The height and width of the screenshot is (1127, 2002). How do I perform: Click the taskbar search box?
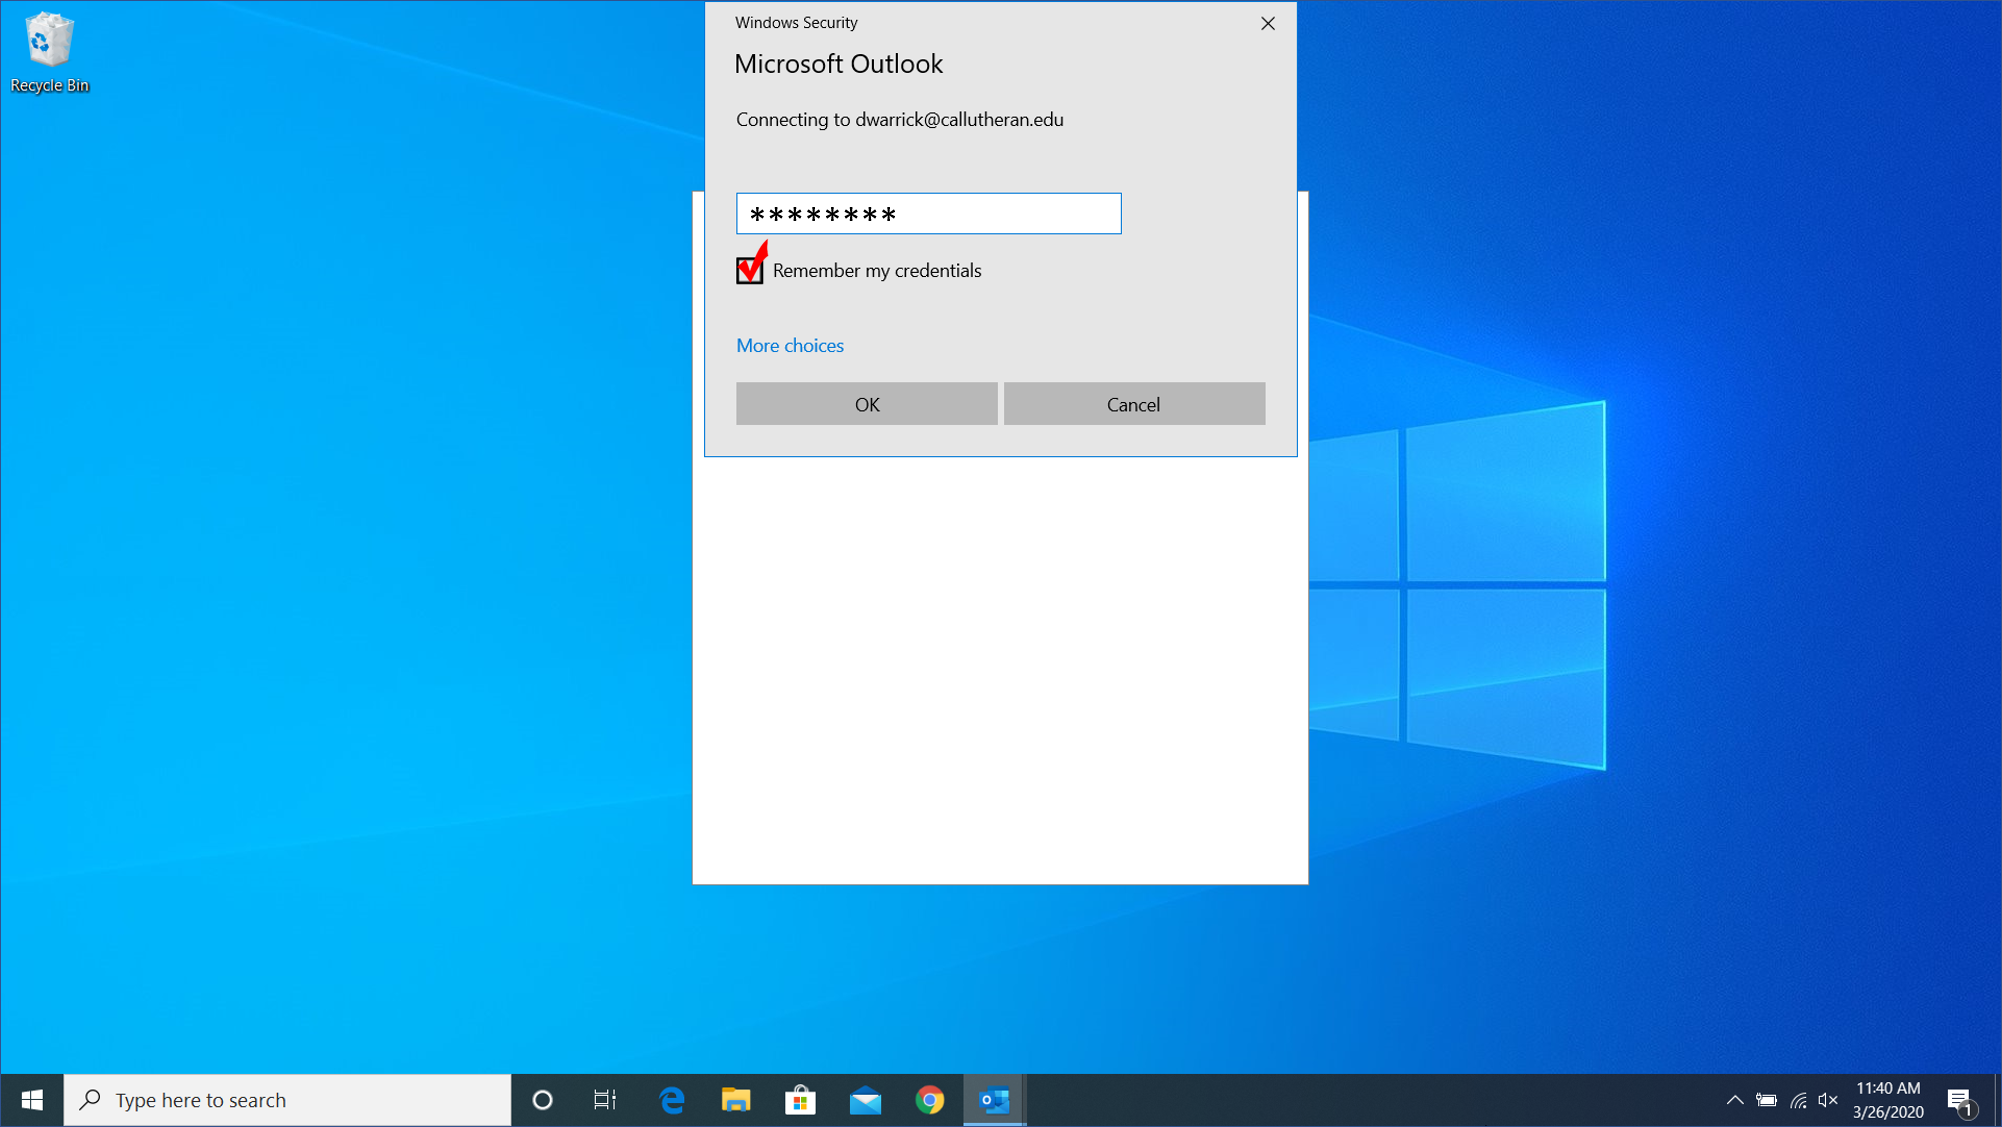(x=288, y=1100)
